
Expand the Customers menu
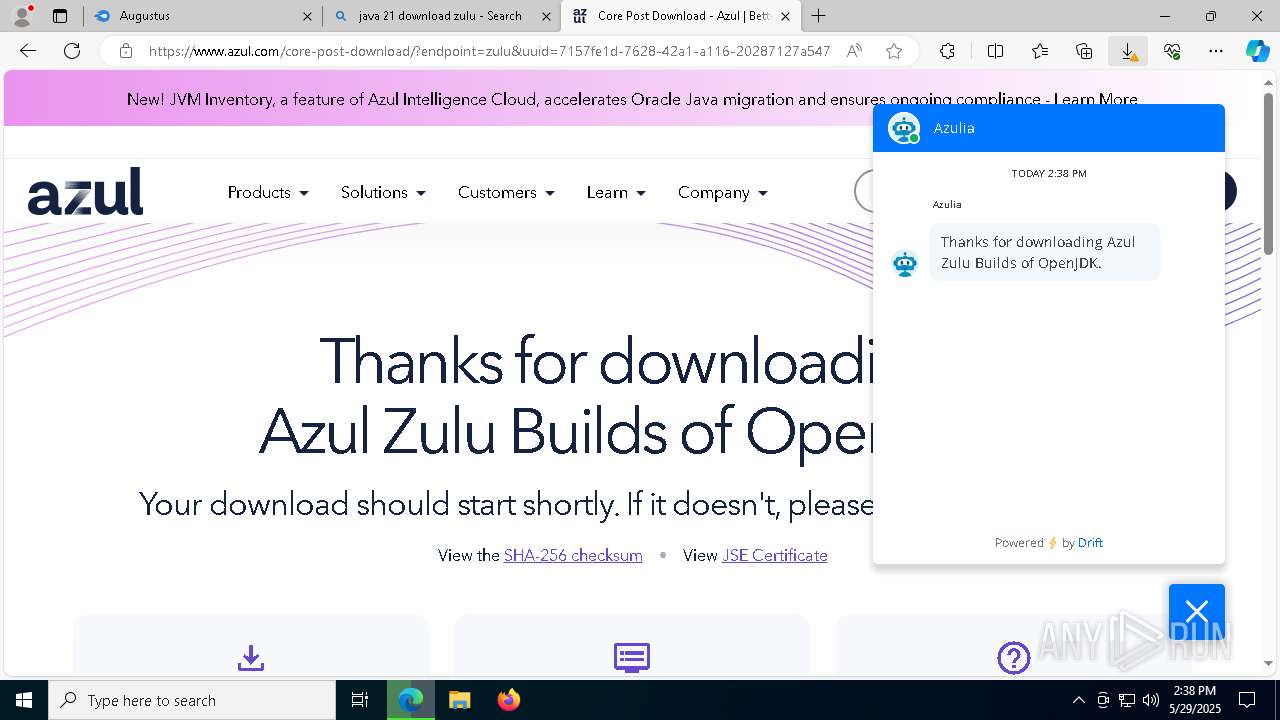(506, 192)
